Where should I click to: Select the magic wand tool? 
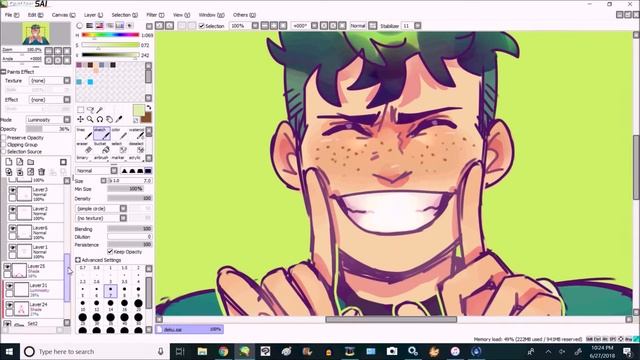tap(100, 109)
